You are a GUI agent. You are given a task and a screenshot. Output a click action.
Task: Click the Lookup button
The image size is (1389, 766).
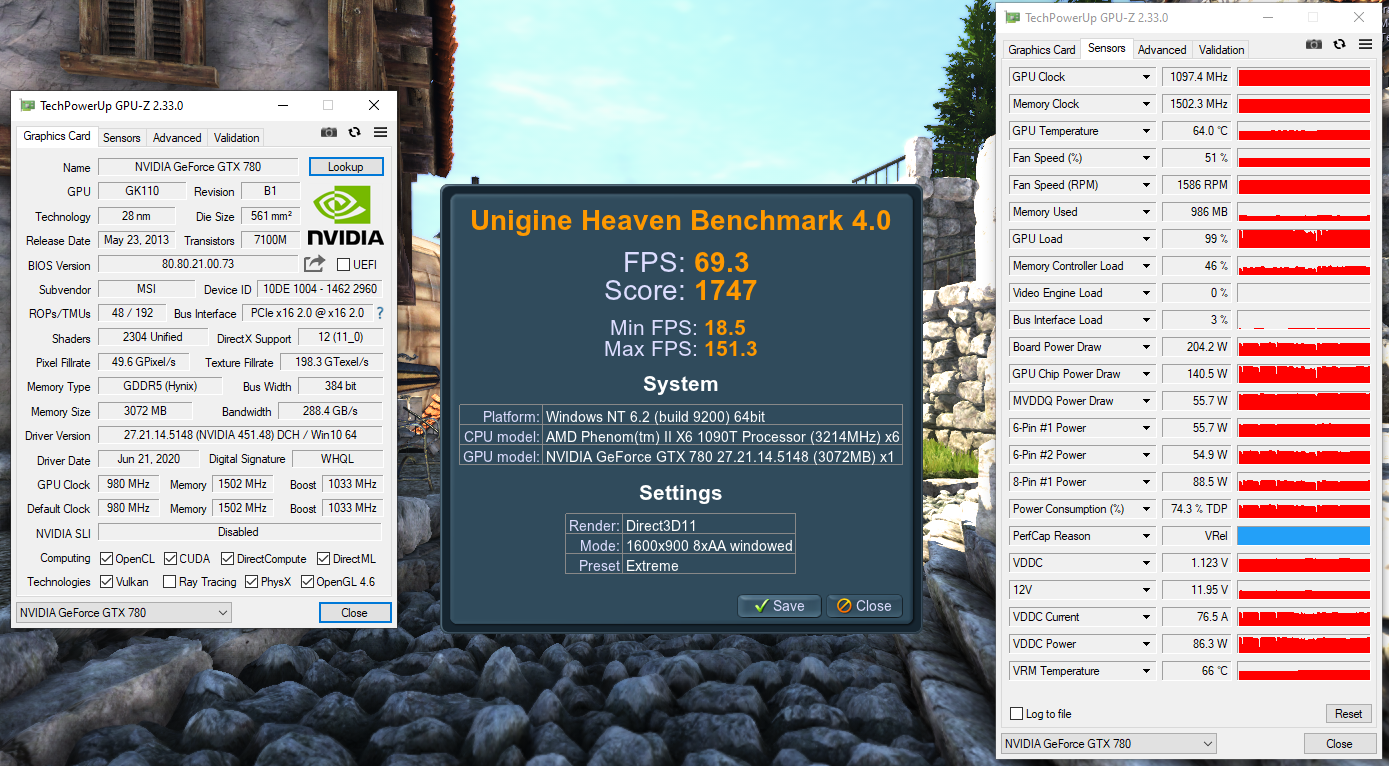click(346, 167)
